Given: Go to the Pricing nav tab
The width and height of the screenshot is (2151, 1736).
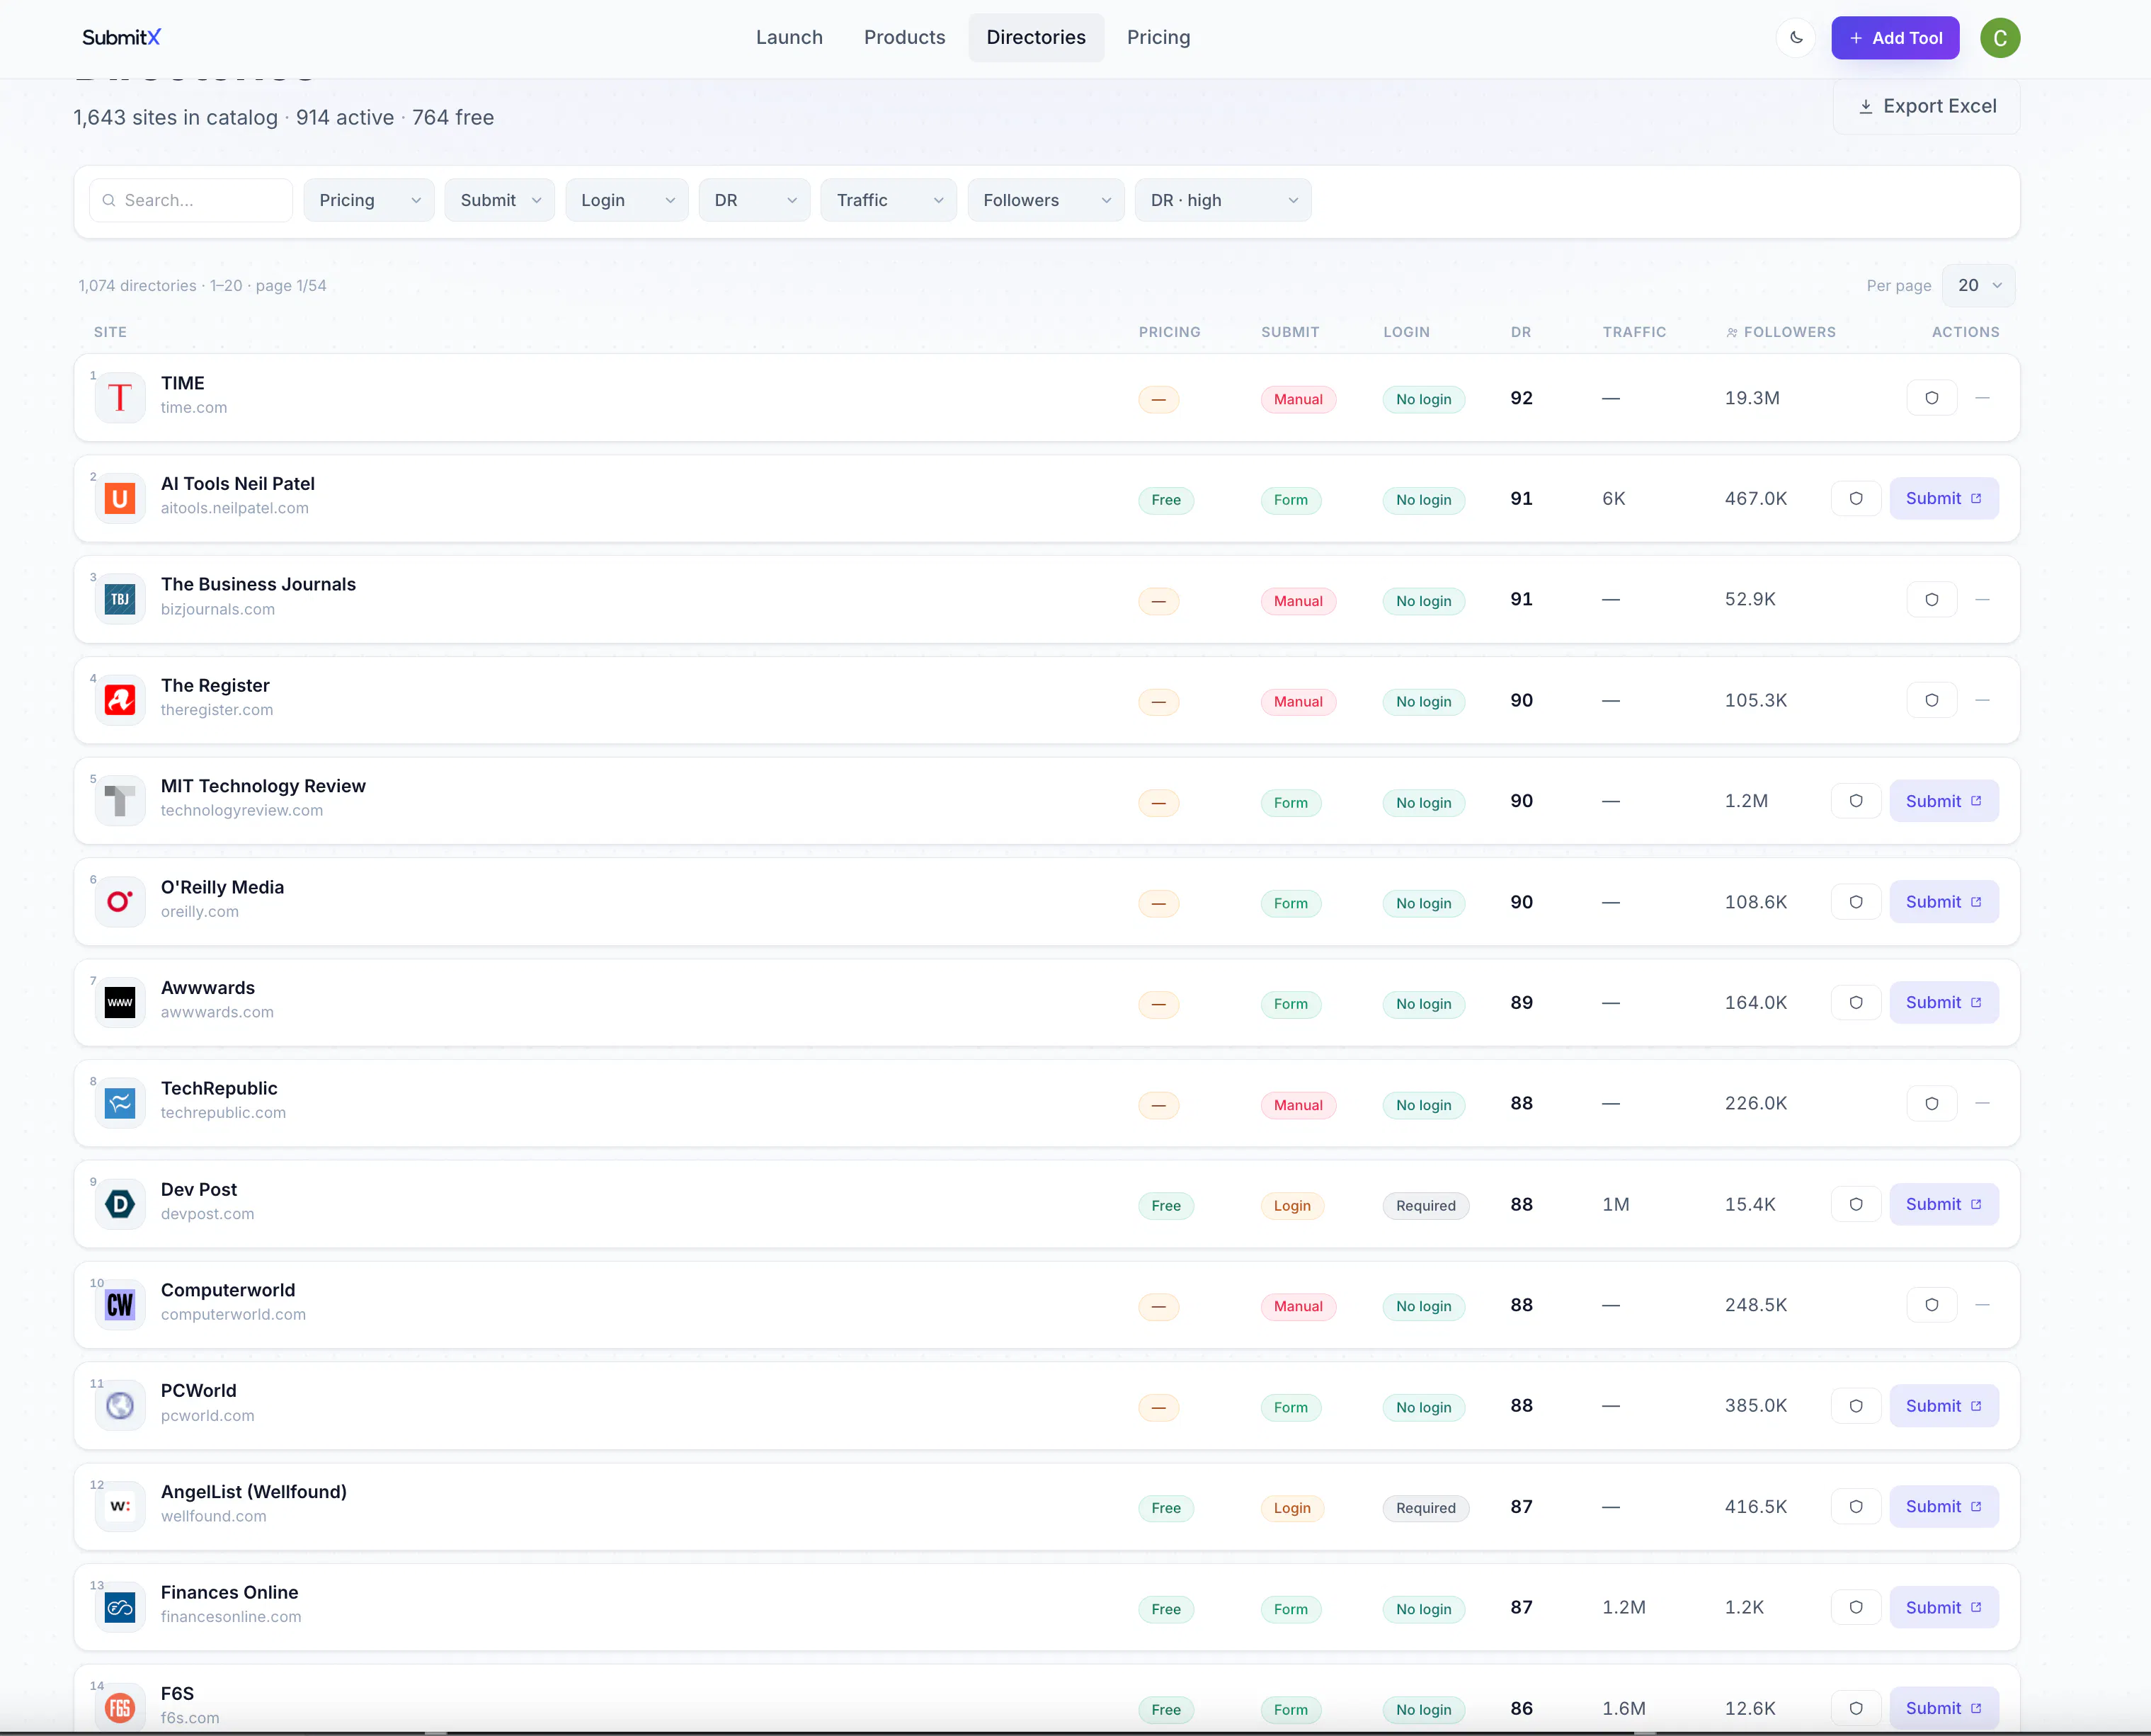Looking at the screenshot, I should point(1159,38).
